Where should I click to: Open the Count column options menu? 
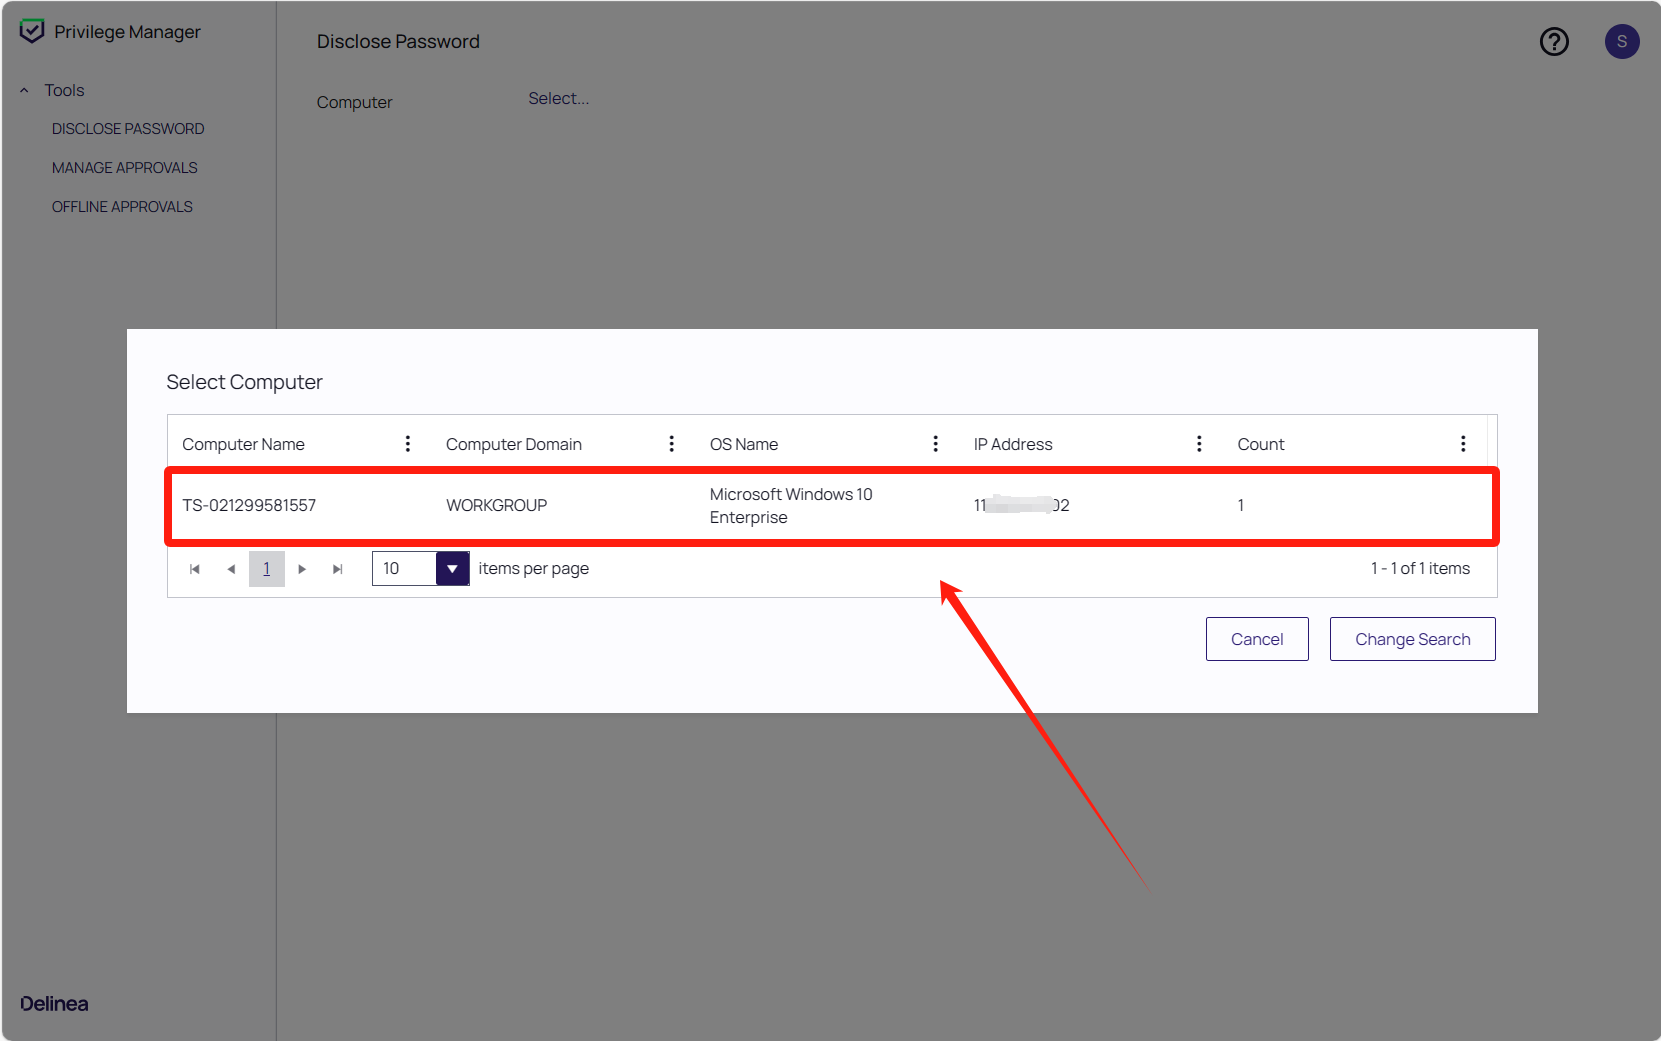click(x=1462, y=444)
